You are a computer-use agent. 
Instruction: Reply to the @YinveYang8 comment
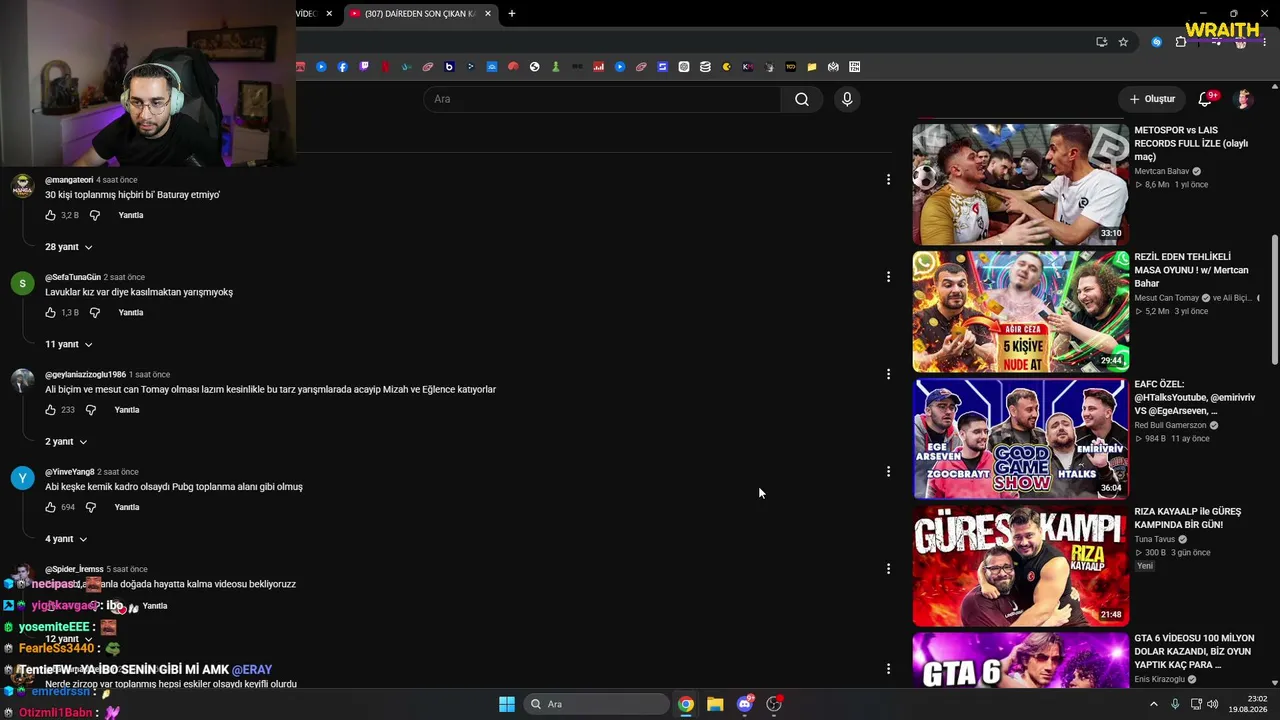(x=126, y=507)
